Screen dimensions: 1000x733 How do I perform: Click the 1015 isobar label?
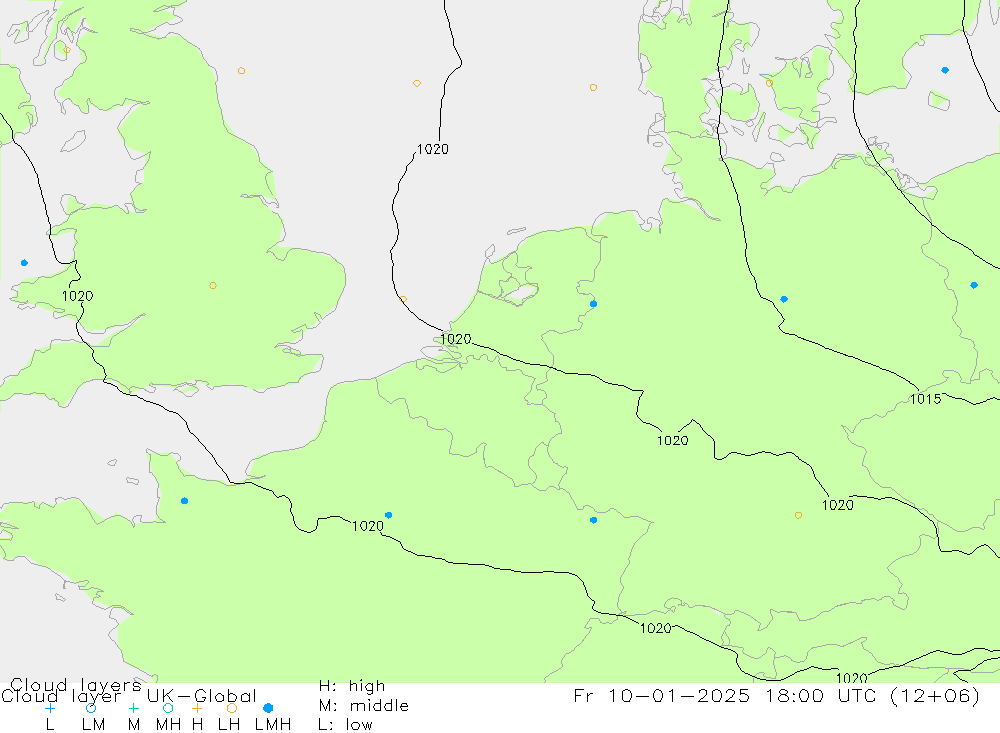pyautogui.click(x=925, y=399)
